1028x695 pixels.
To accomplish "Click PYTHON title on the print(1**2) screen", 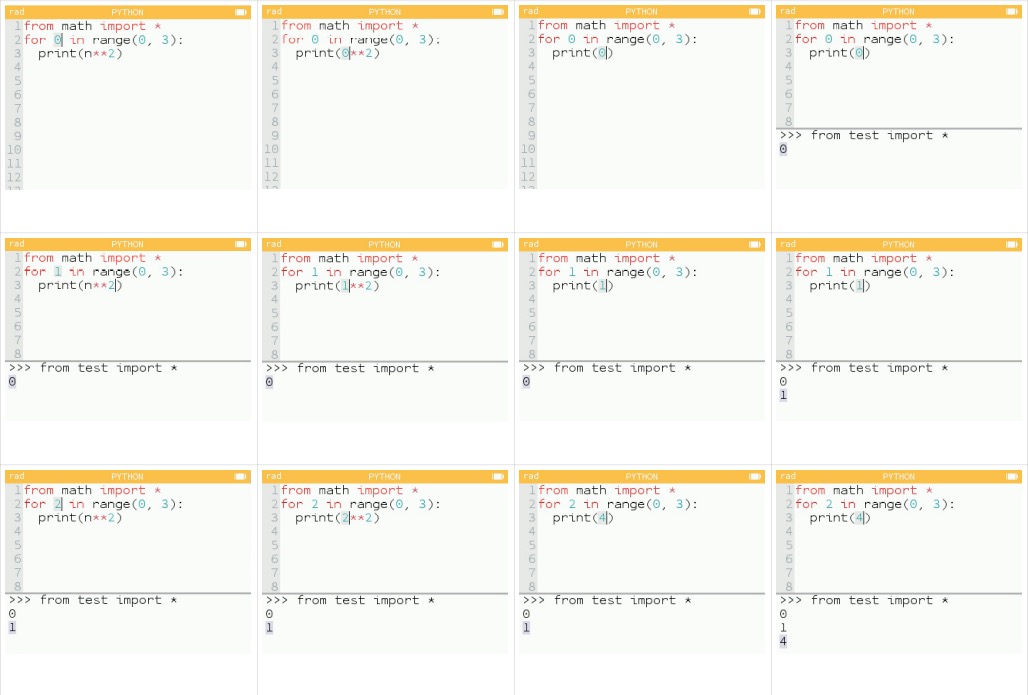I will click(x=384, y=245).
